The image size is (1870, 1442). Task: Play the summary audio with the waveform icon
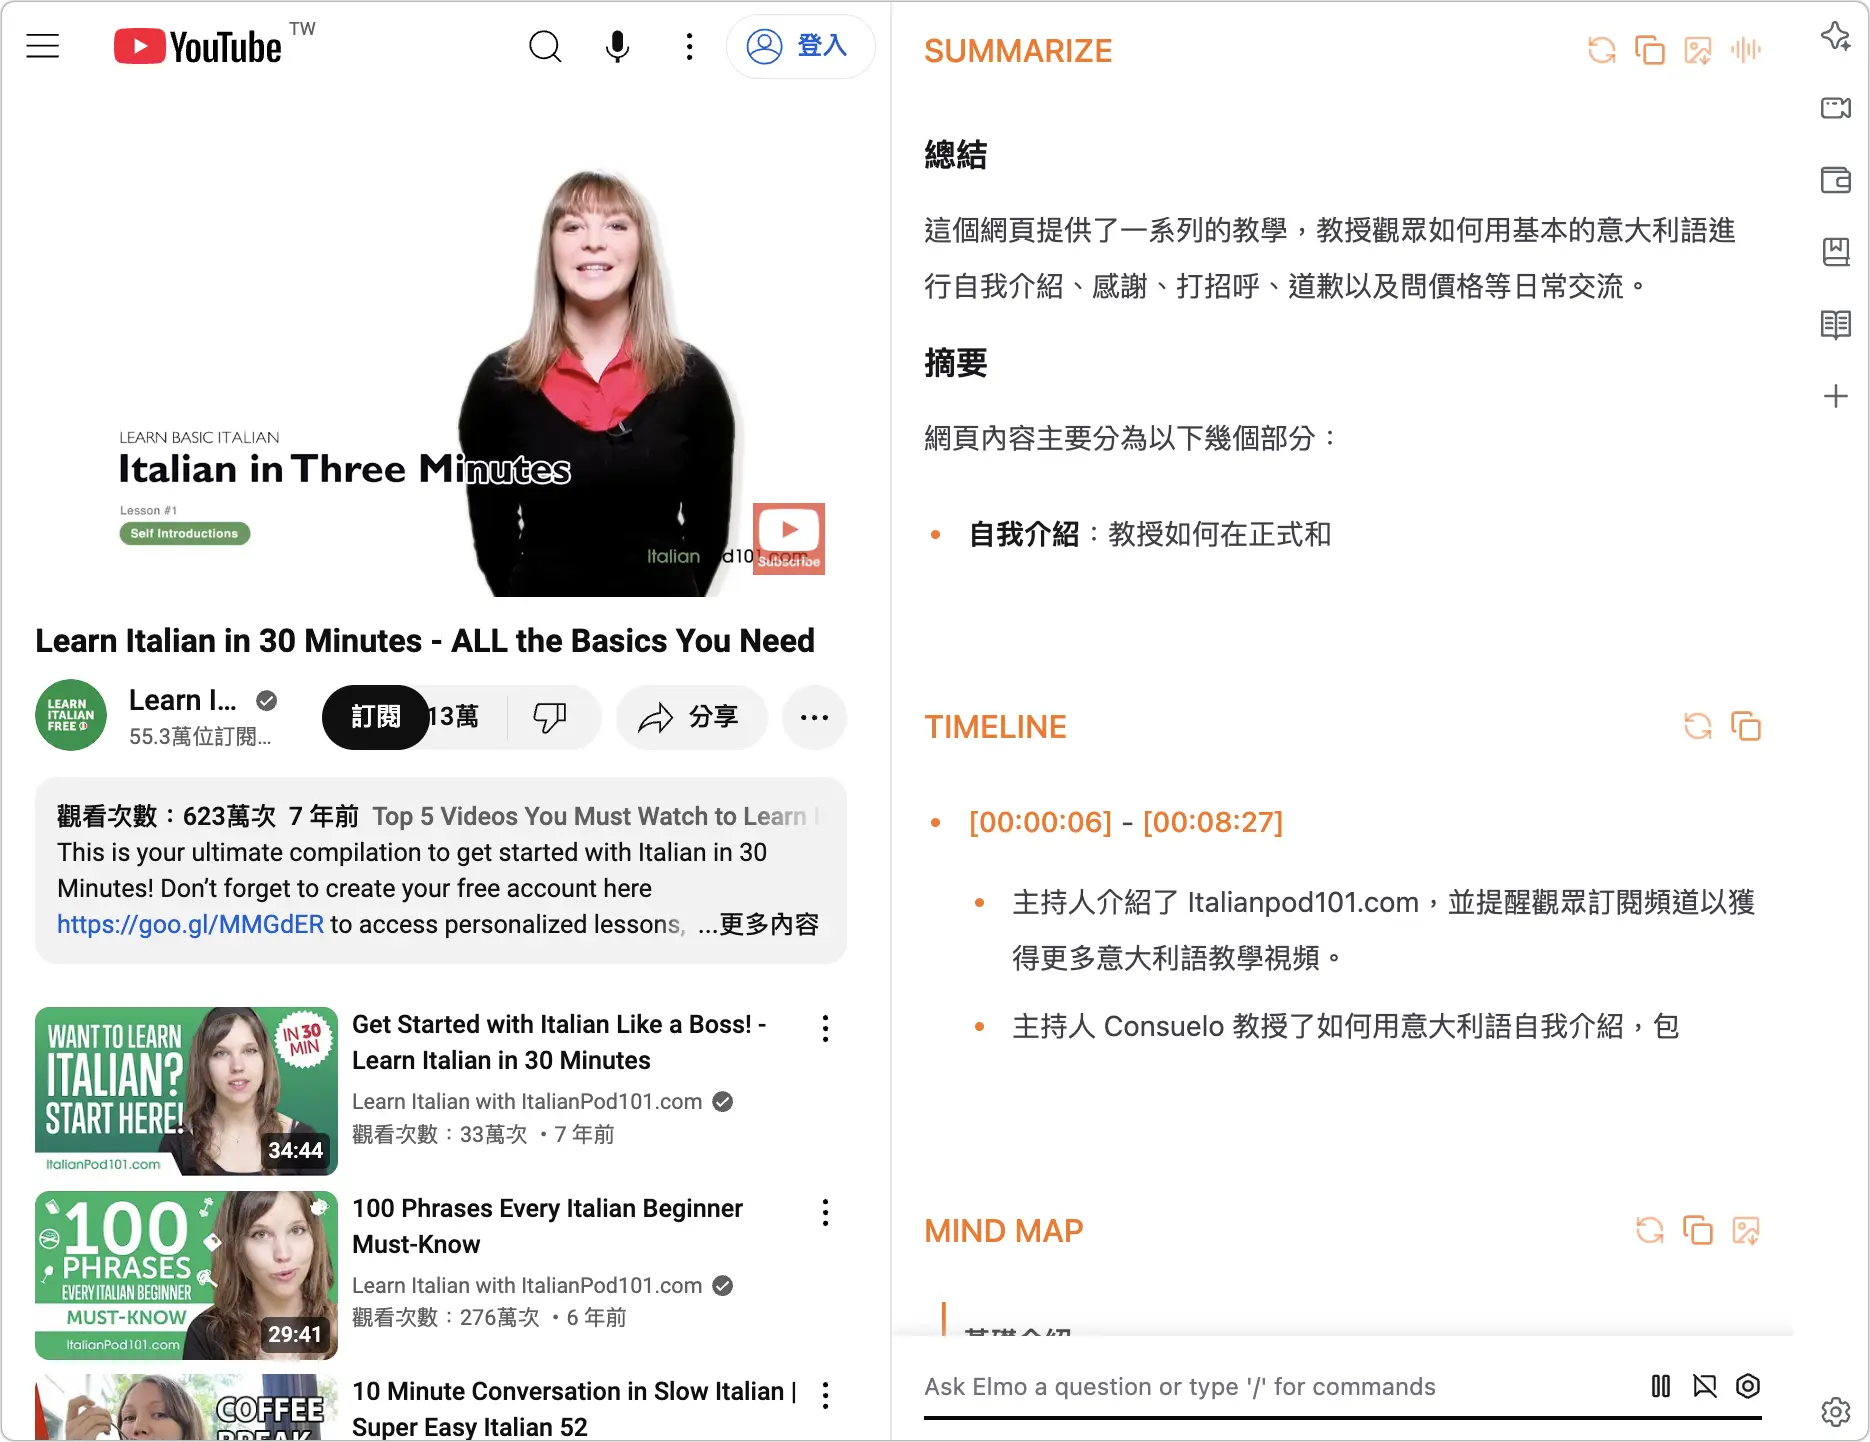coord(1746,50)
